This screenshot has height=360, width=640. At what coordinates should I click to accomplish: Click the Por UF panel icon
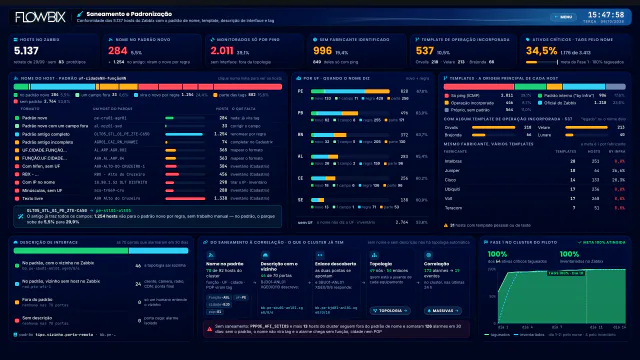click(298, 78)
